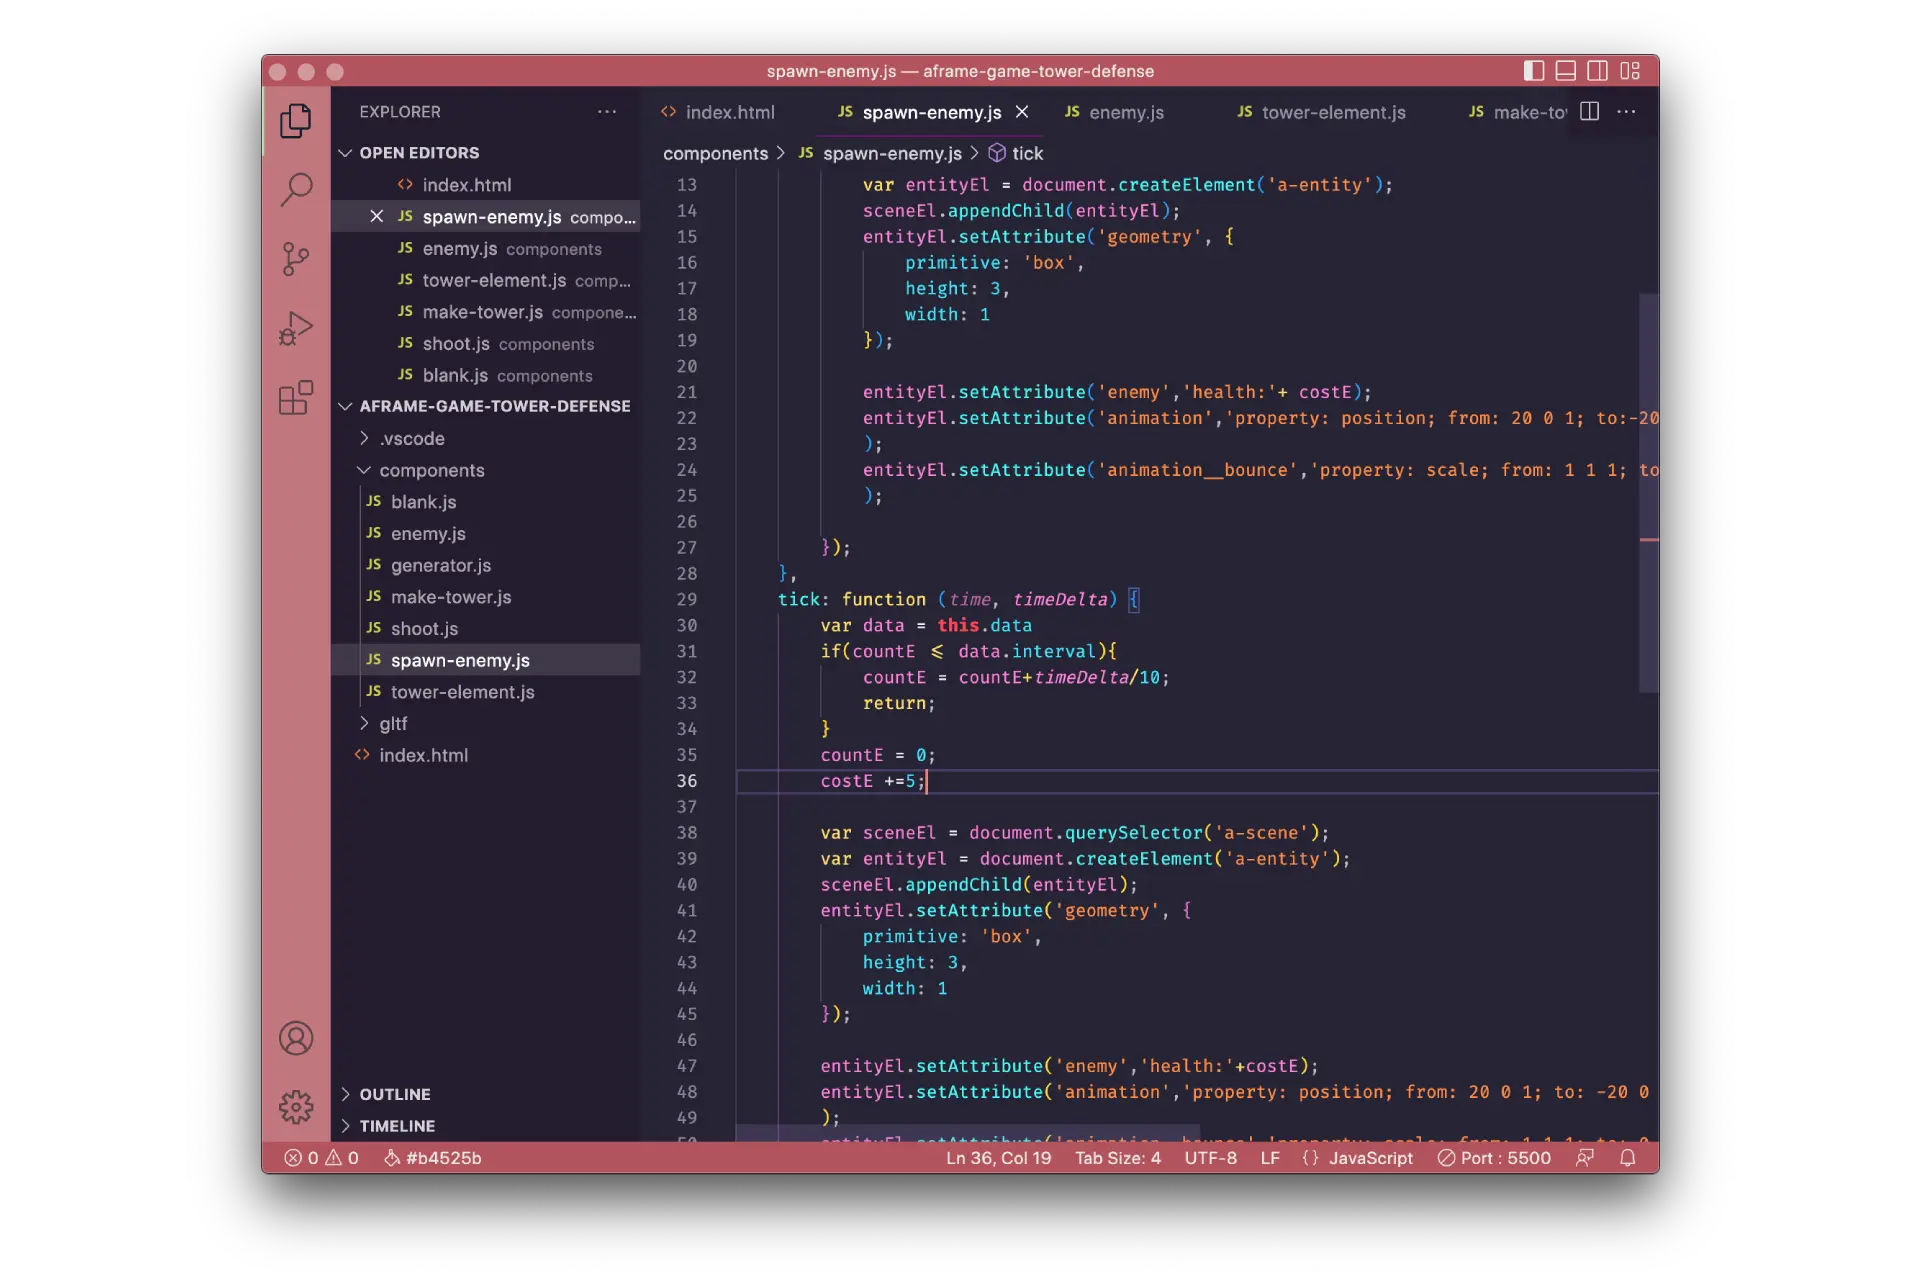The height and width of the screenshot is (1280, 1920).
Task: Toggle the secondary sidebar visibility
Action: [1599, 70]
